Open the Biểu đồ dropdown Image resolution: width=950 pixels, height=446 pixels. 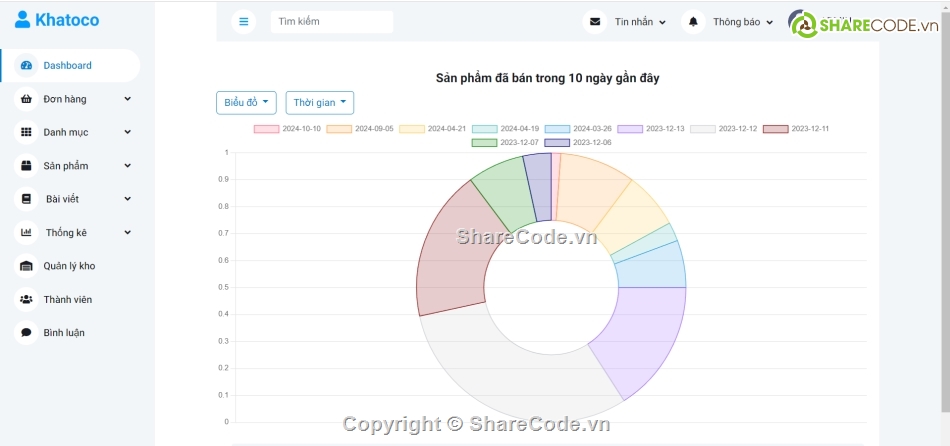(247, 102)
